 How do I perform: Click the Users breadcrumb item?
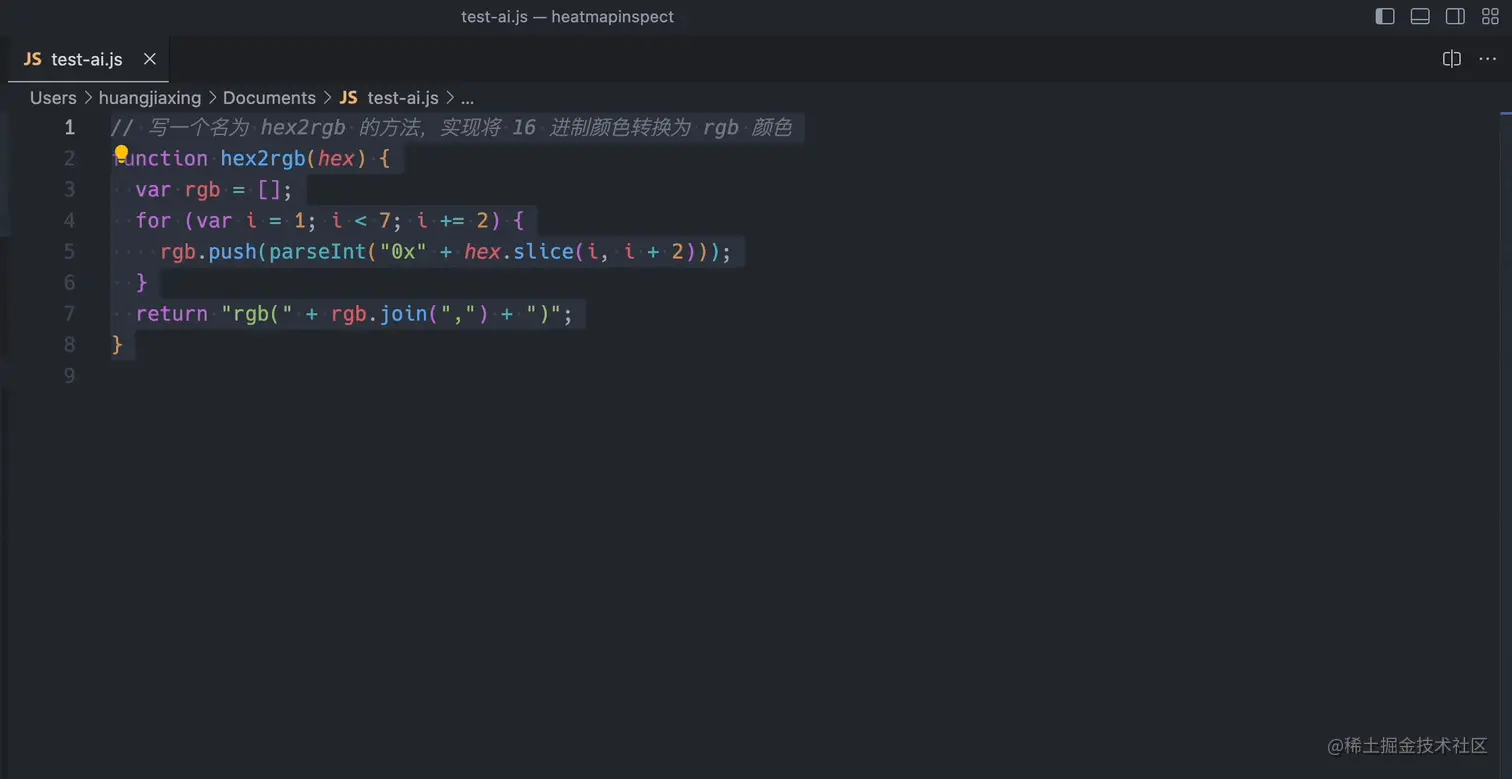tap(52, 97)
